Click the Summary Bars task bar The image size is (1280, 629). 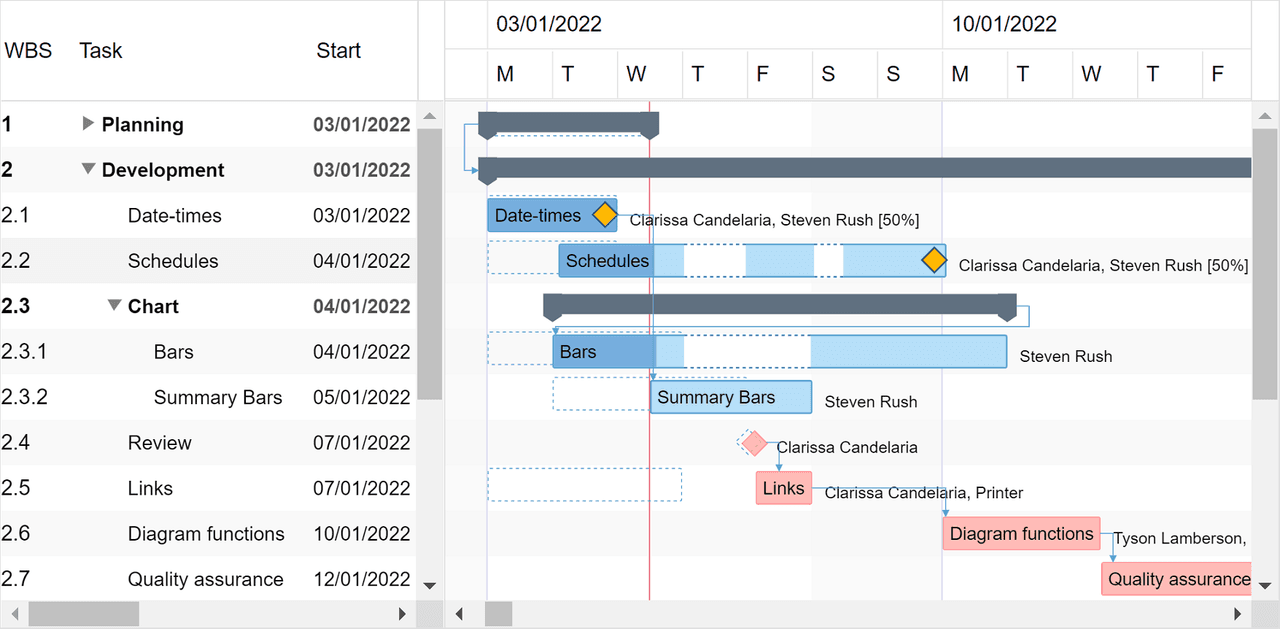coord(731,397)
